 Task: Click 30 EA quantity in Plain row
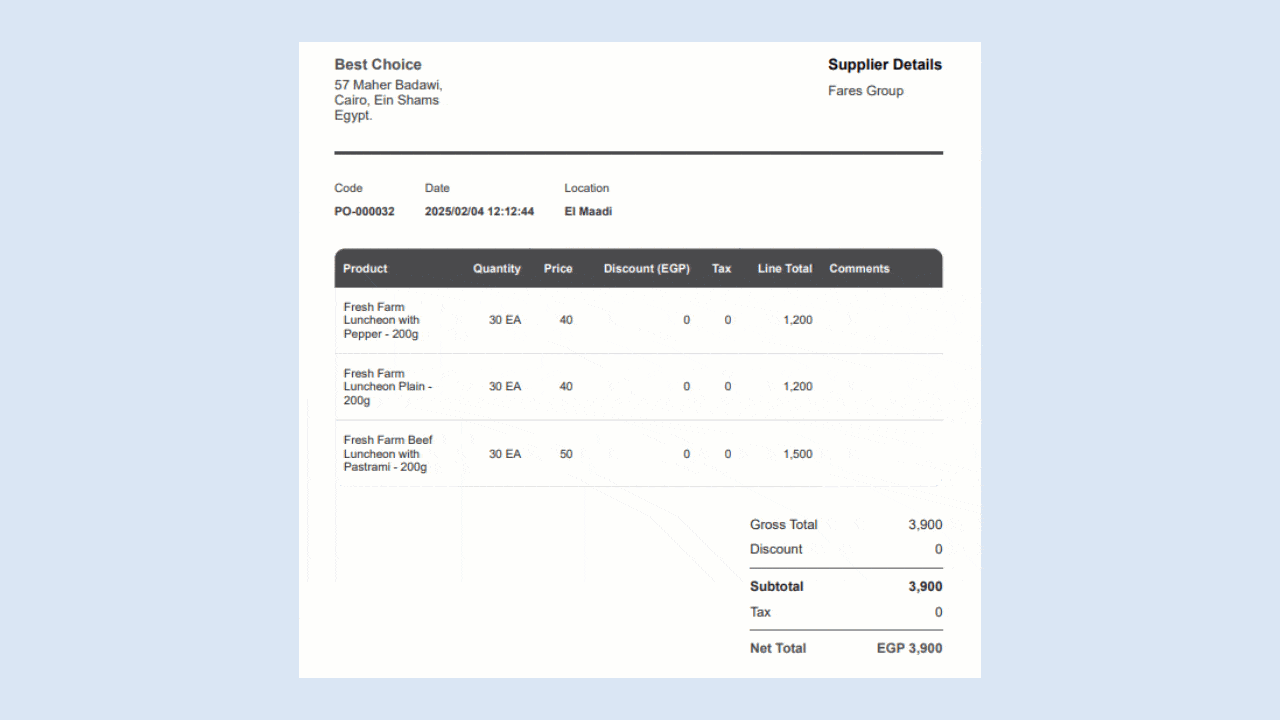505,387
